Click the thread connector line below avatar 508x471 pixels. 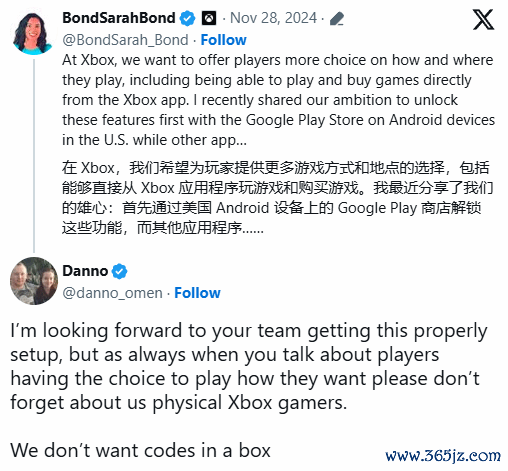click(34, 156)
